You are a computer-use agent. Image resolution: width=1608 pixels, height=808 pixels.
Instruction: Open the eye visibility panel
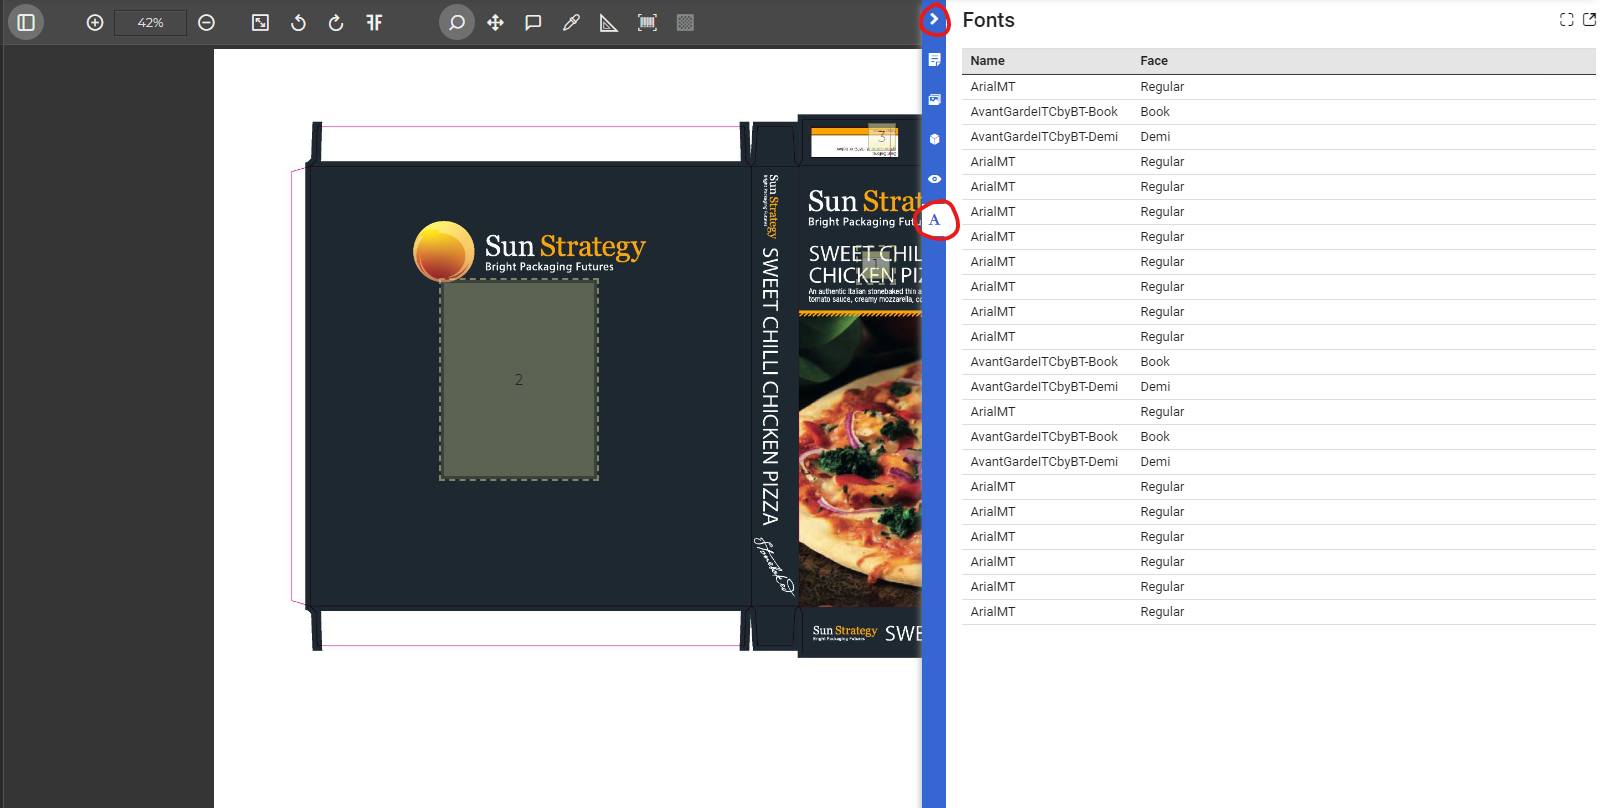click(934, 179)
